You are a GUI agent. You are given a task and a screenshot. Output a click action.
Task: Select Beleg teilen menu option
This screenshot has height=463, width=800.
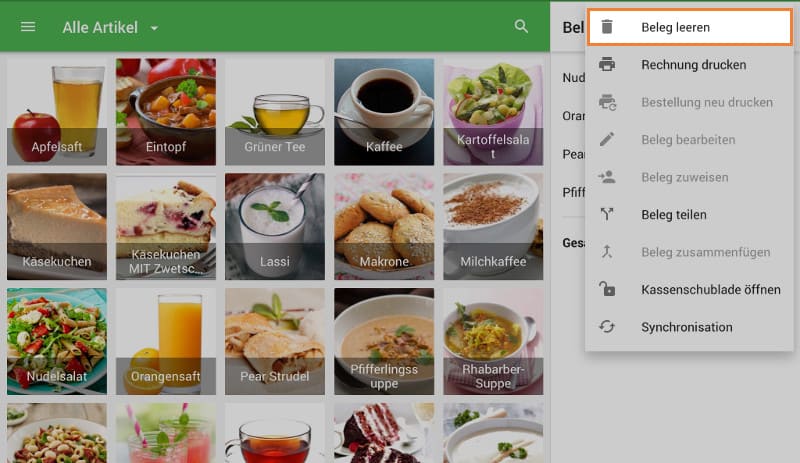[x=673, y=214]
